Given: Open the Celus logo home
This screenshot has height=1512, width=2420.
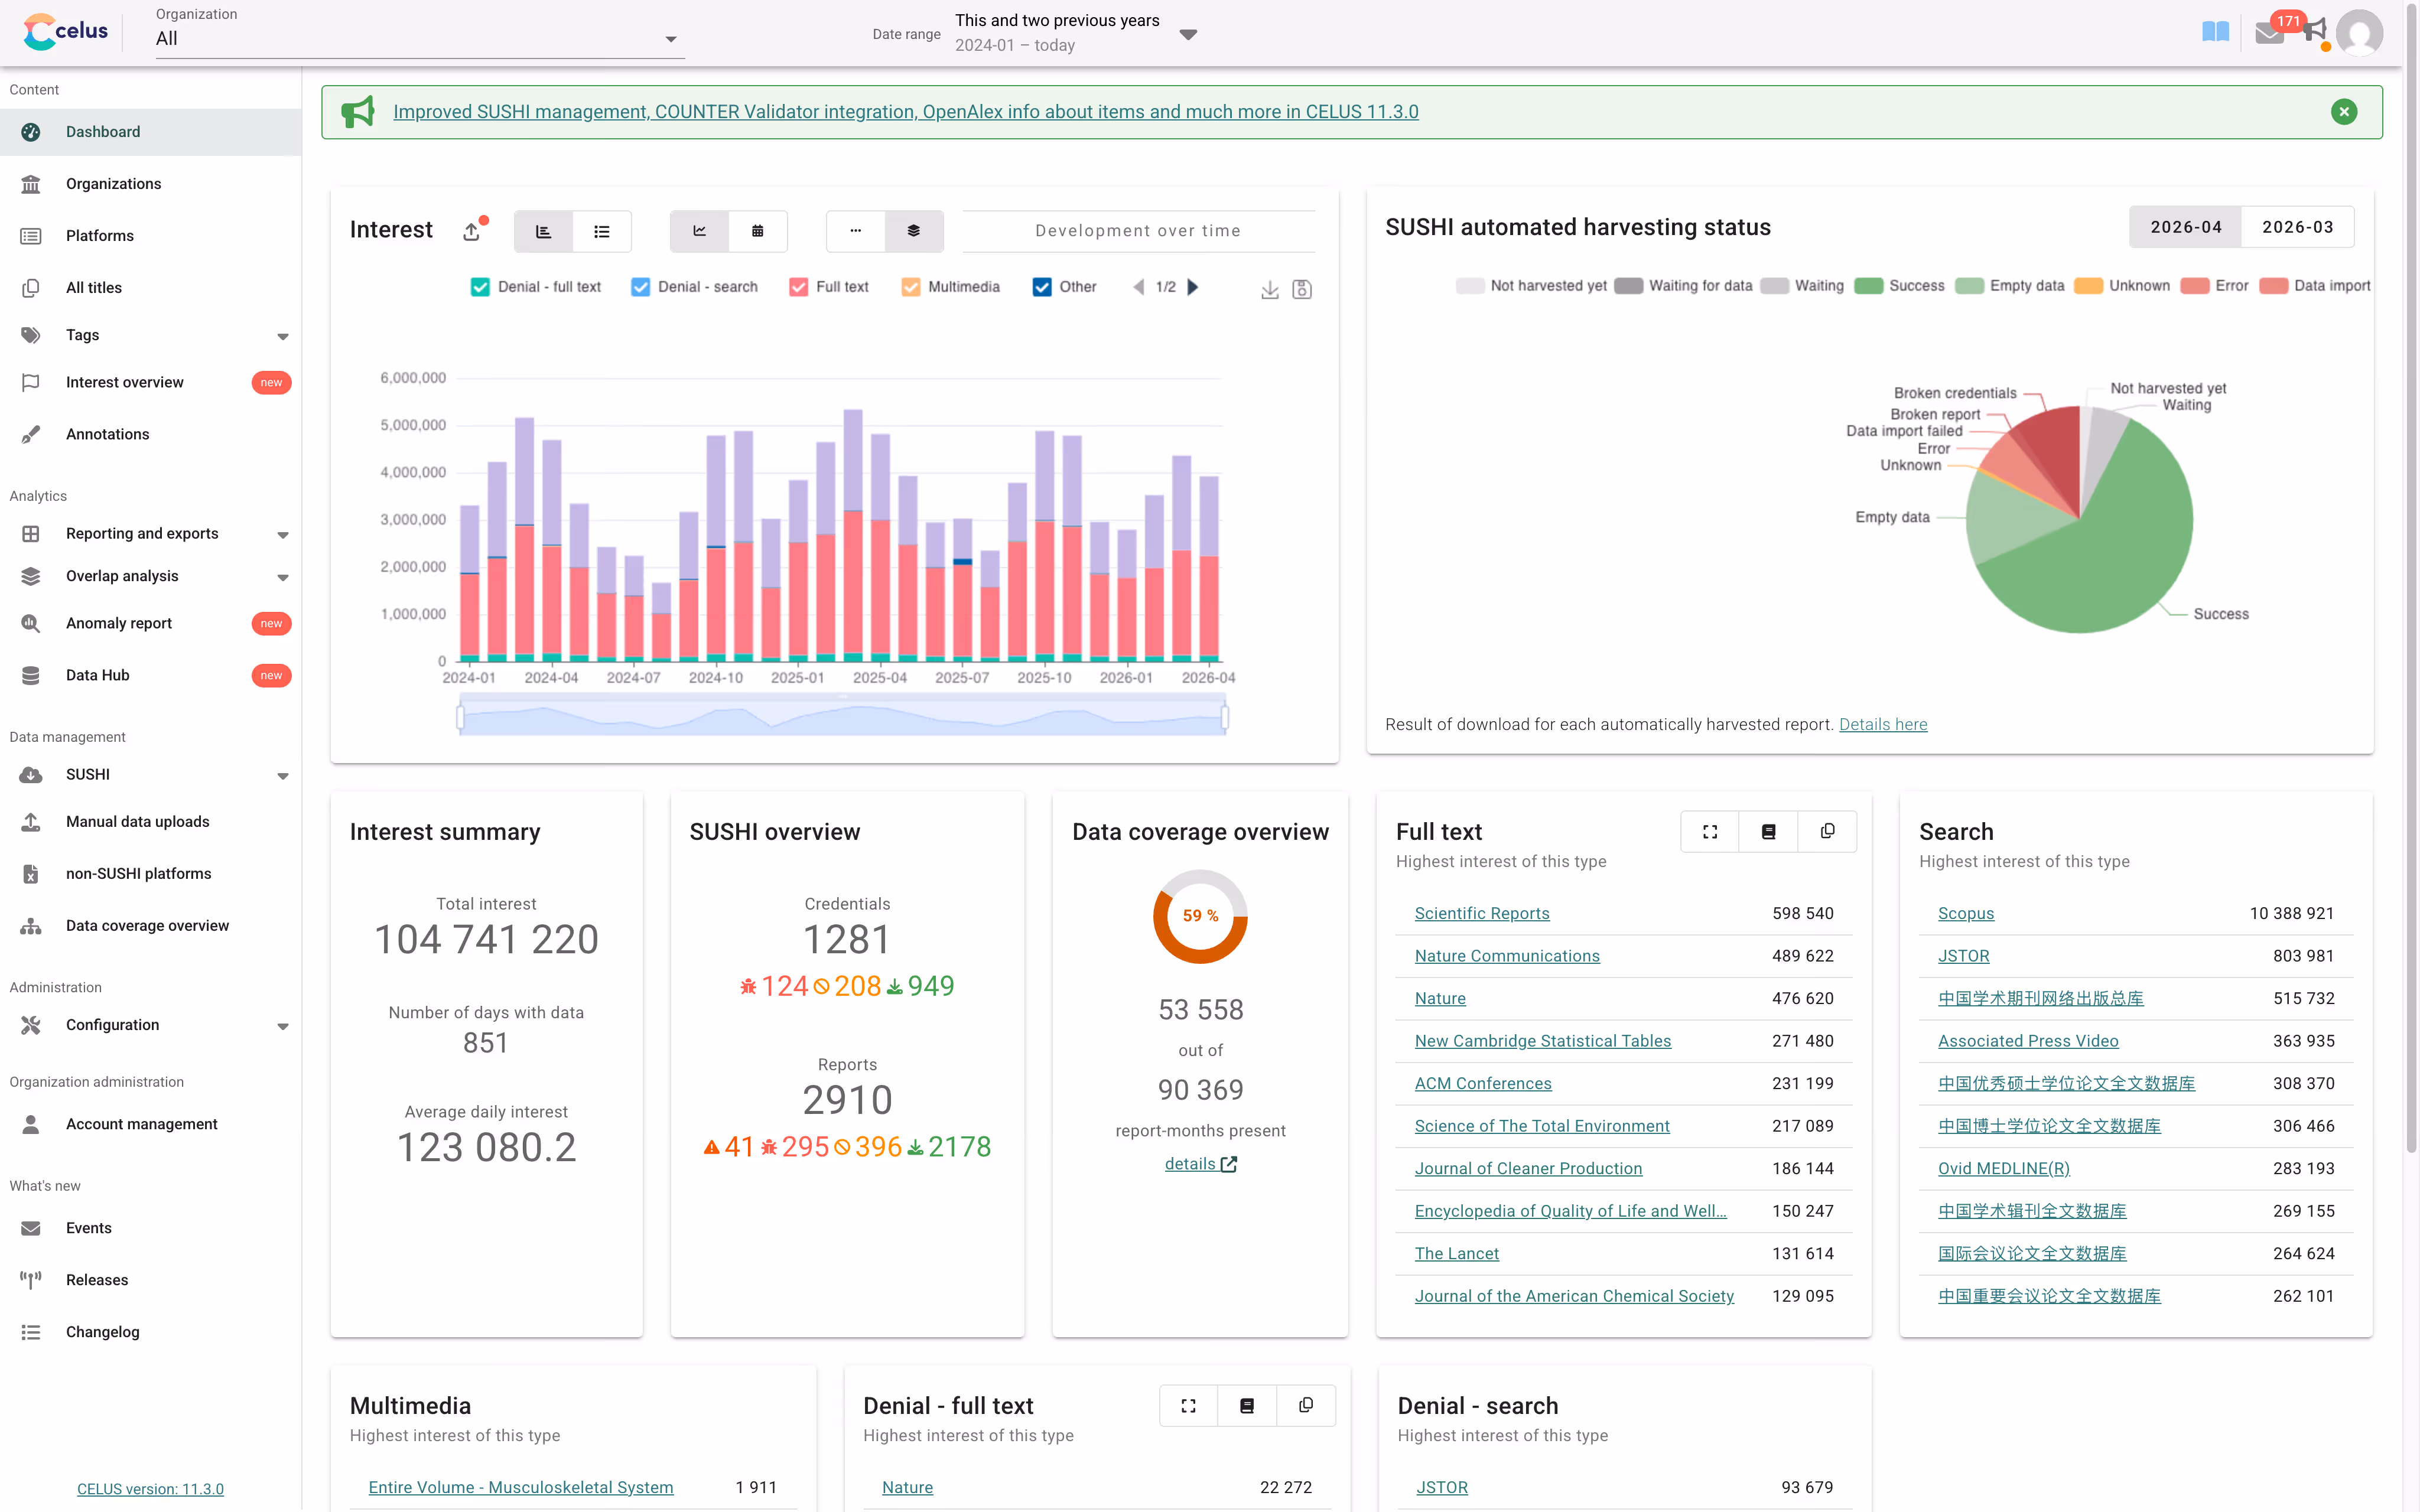Looking at the screenshot, I should click(66, 32).
